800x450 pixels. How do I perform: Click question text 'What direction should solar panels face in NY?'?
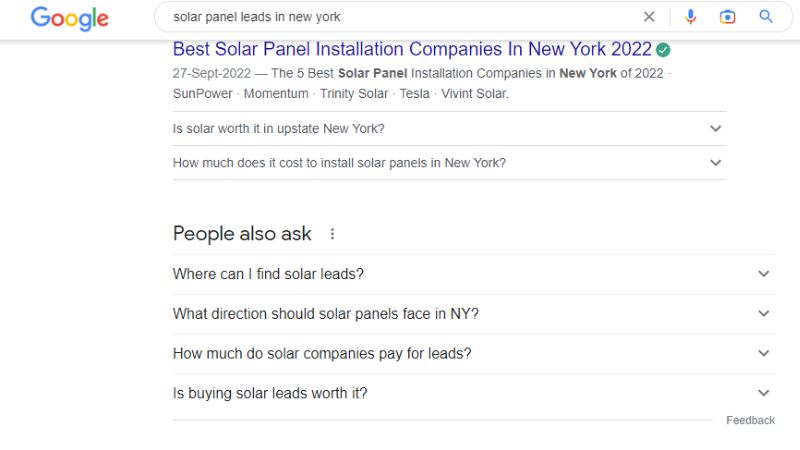coord(326,314)
